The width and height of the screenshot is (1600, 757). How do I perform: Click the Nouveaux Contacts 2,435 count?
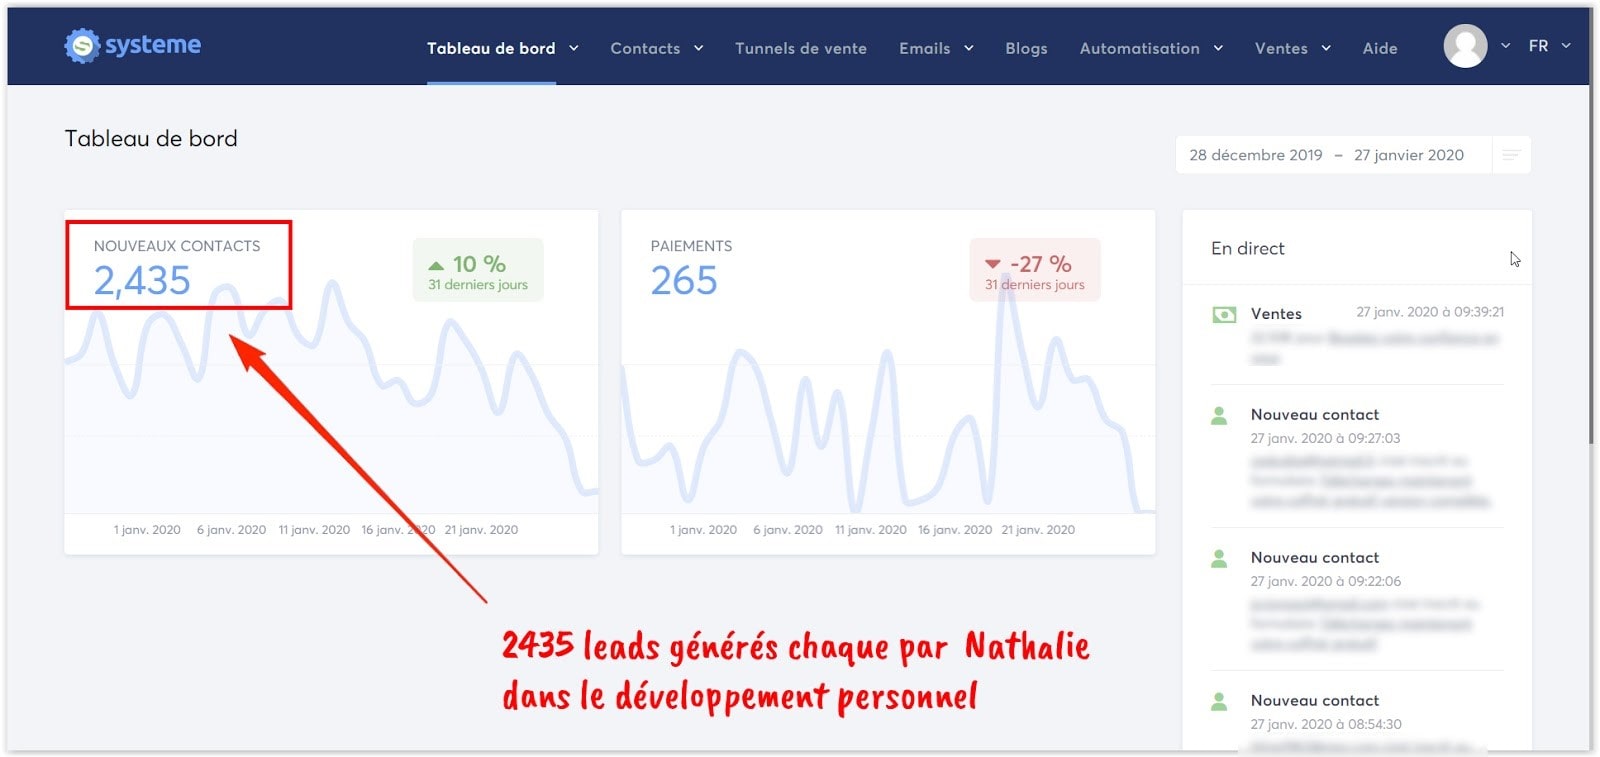pos(142,281)
